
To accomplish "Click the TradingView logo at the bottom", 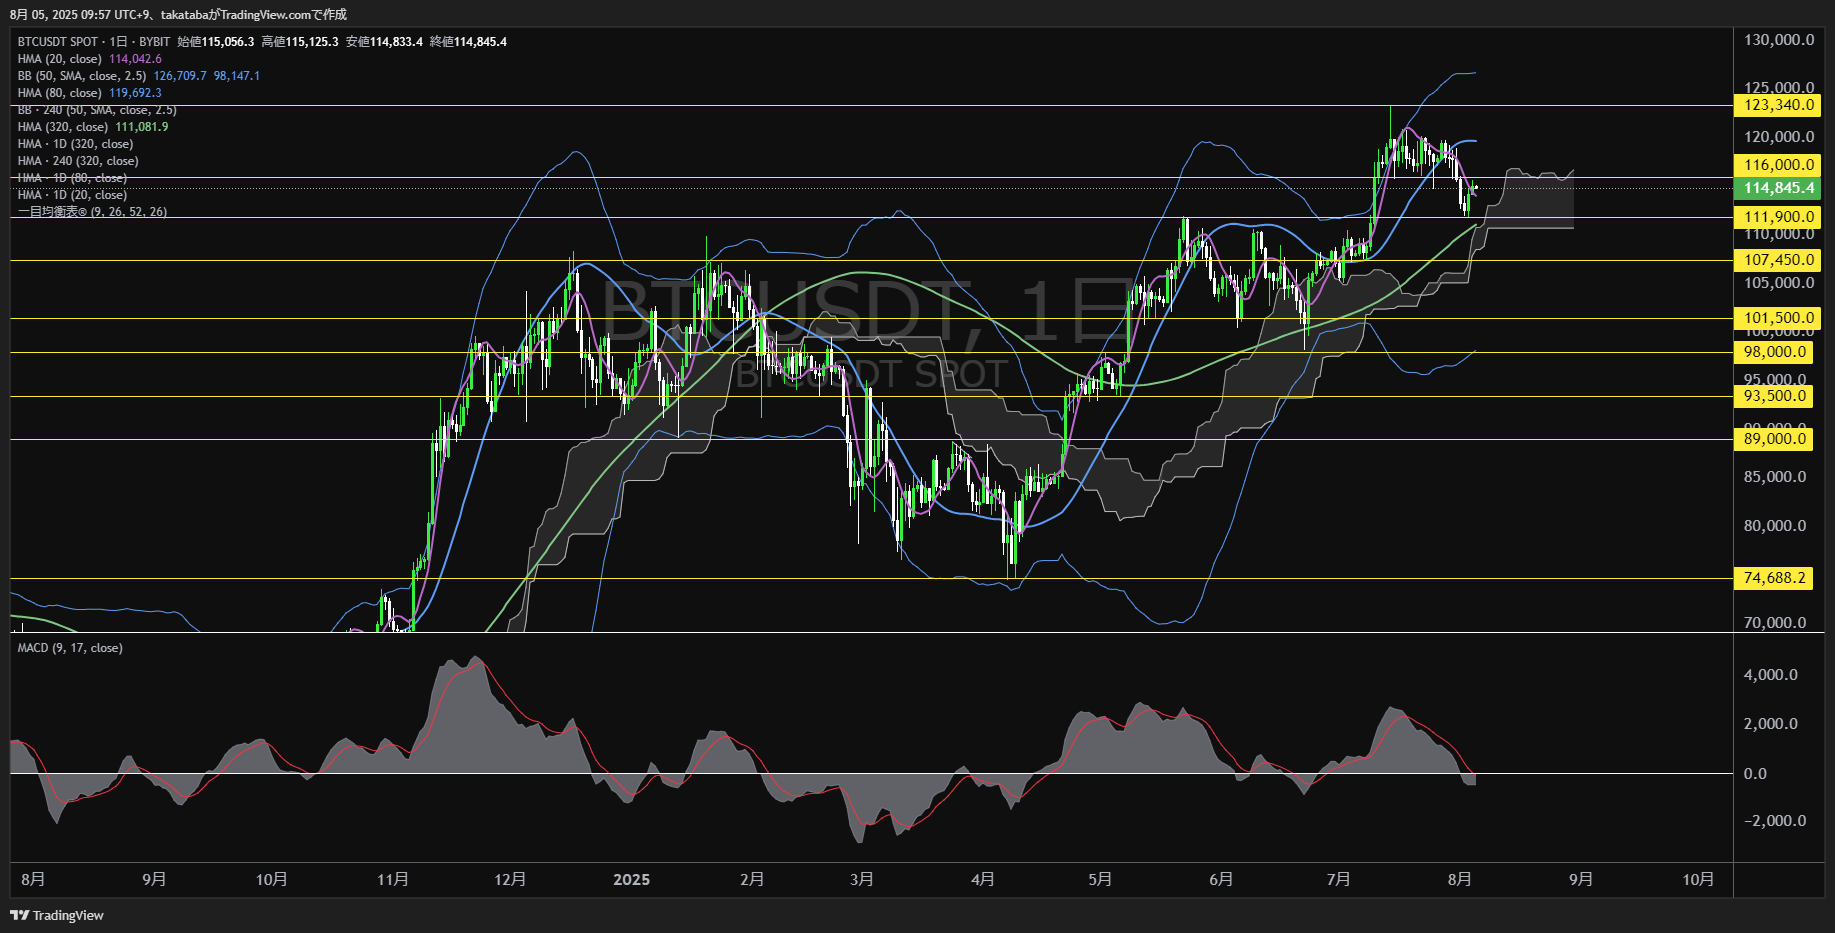I will point(57,915).
